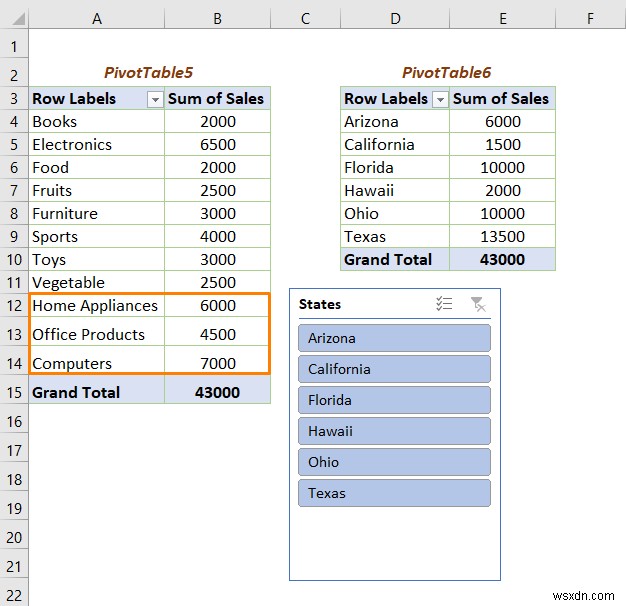Click the States slicer title
The width and height of the screenshot is (626, 606).
click(320, 304)
